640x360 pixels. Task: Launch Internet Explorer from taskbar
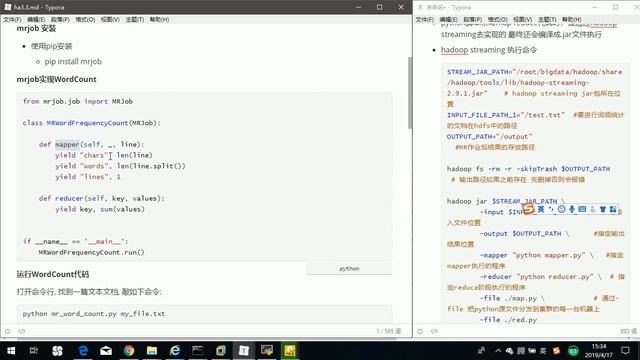pos(175,351)
